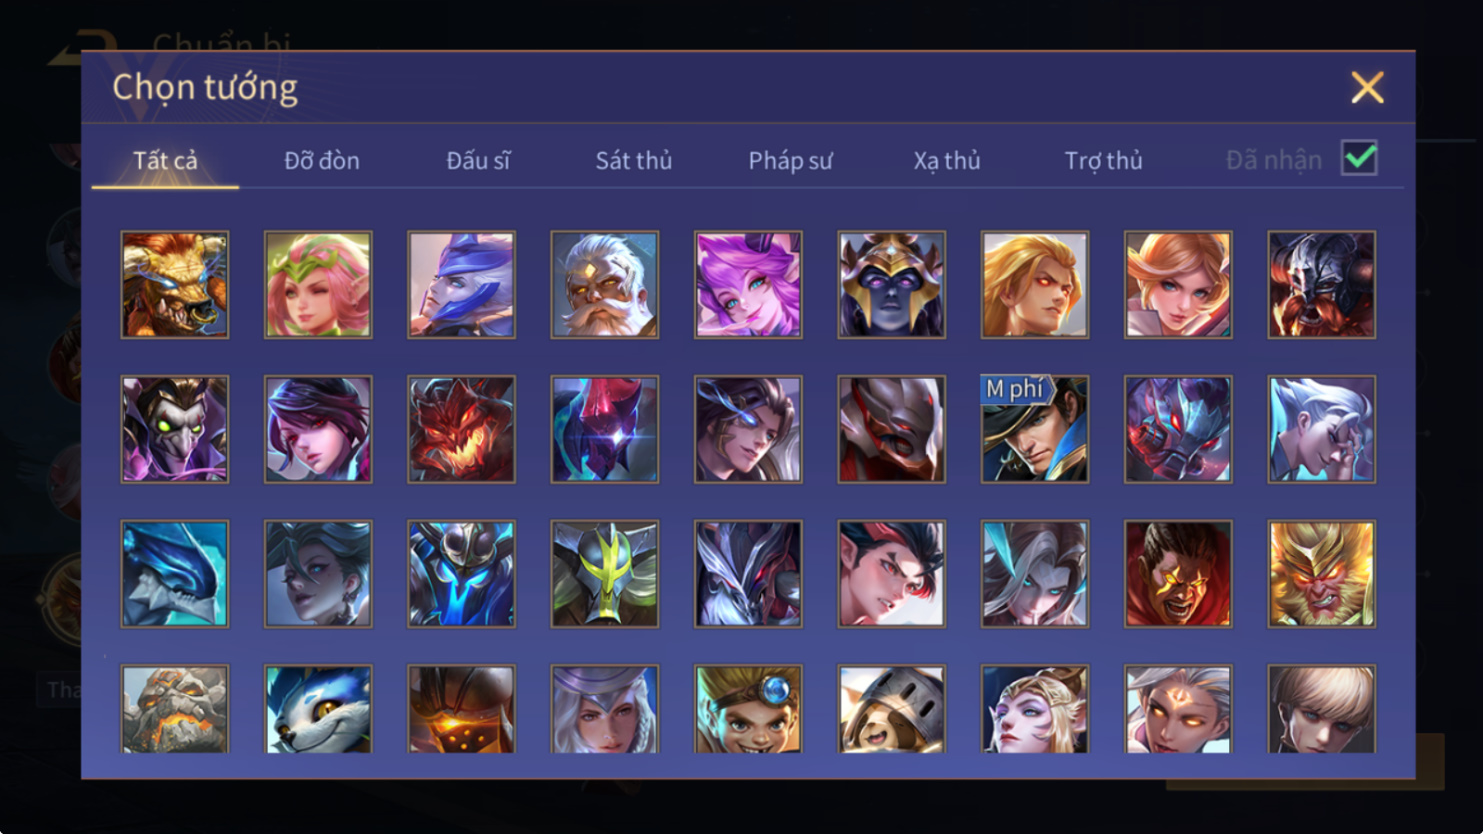Show the Sát thủ heroes tab

click(634, 160)
